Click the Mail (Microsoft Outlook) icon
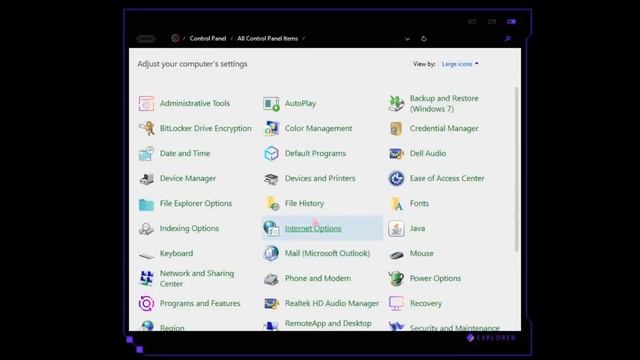Screen dimensions: 640x360 271,253
